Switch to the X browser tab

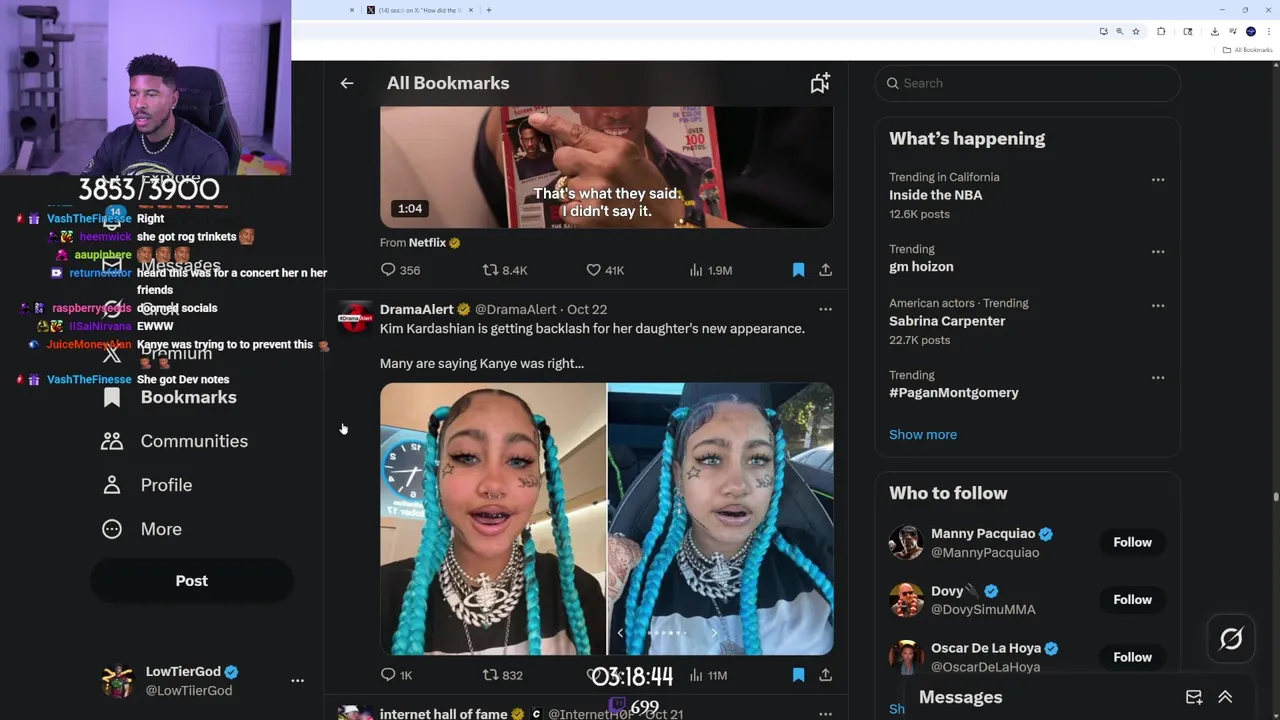pyautogui.click(x=418, y=10)
